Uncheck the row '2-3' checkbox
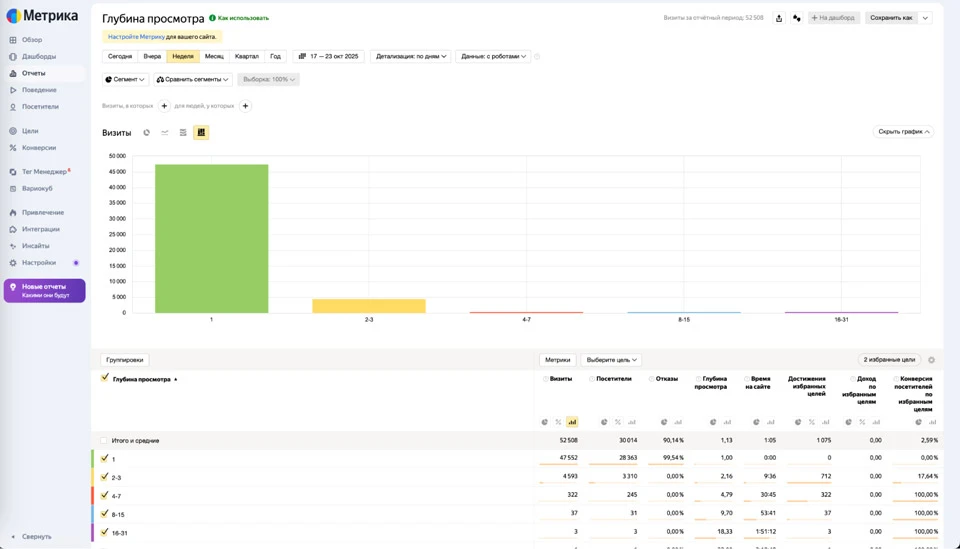 [x=104, y=477]
